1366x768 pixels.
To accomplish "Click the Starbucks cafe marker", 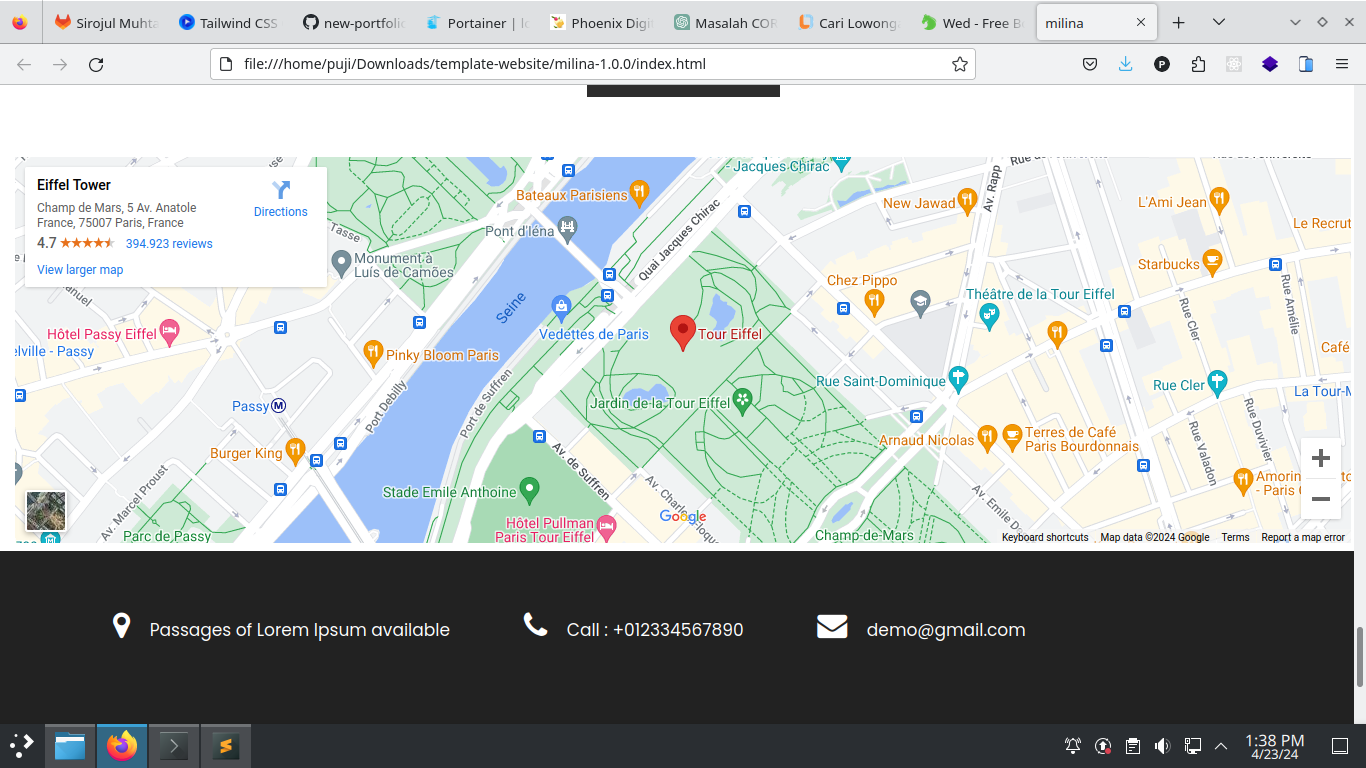I will pyautogui.click(x=1212, y=263).
